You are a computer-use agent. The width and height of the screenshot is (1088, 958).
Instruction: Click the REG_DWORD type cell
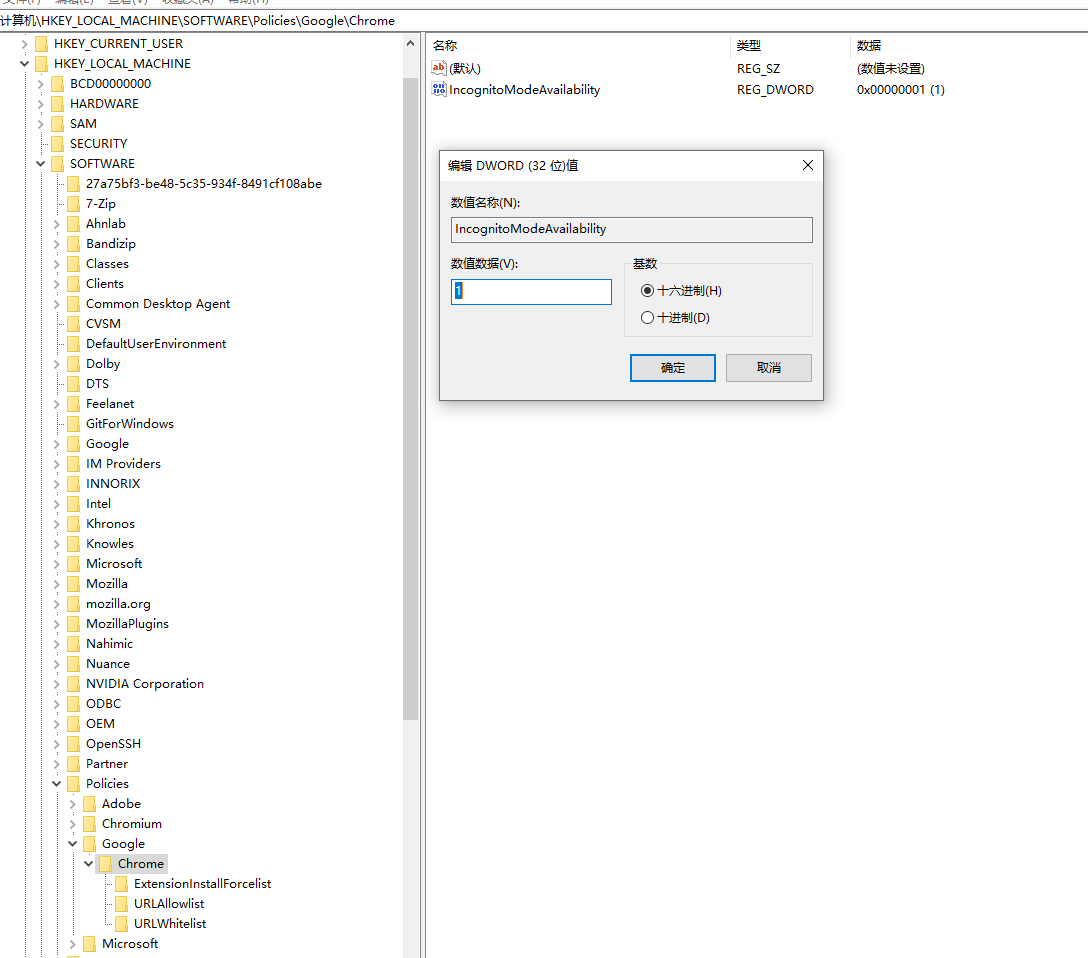775,89
